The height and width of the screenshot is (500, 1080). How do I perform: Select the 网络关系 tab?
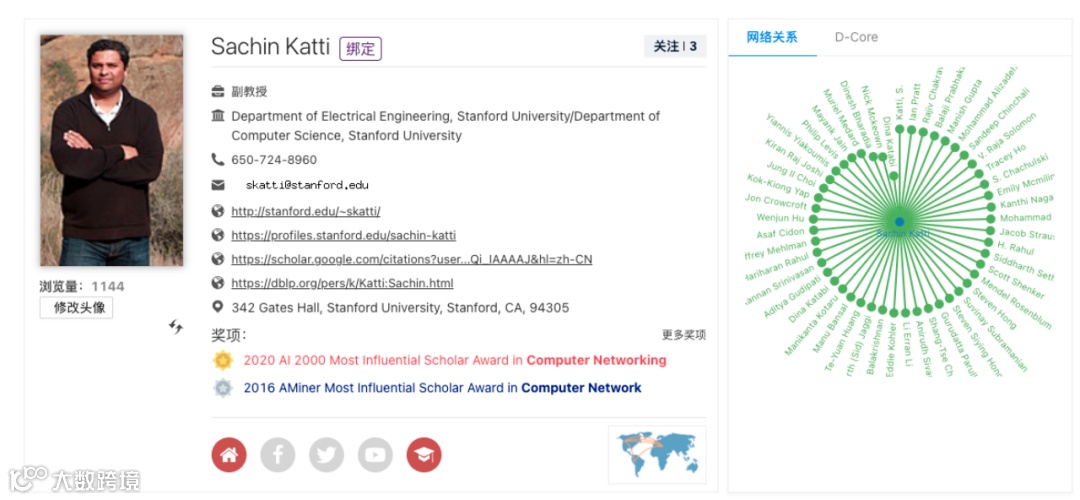pos(772,37)
